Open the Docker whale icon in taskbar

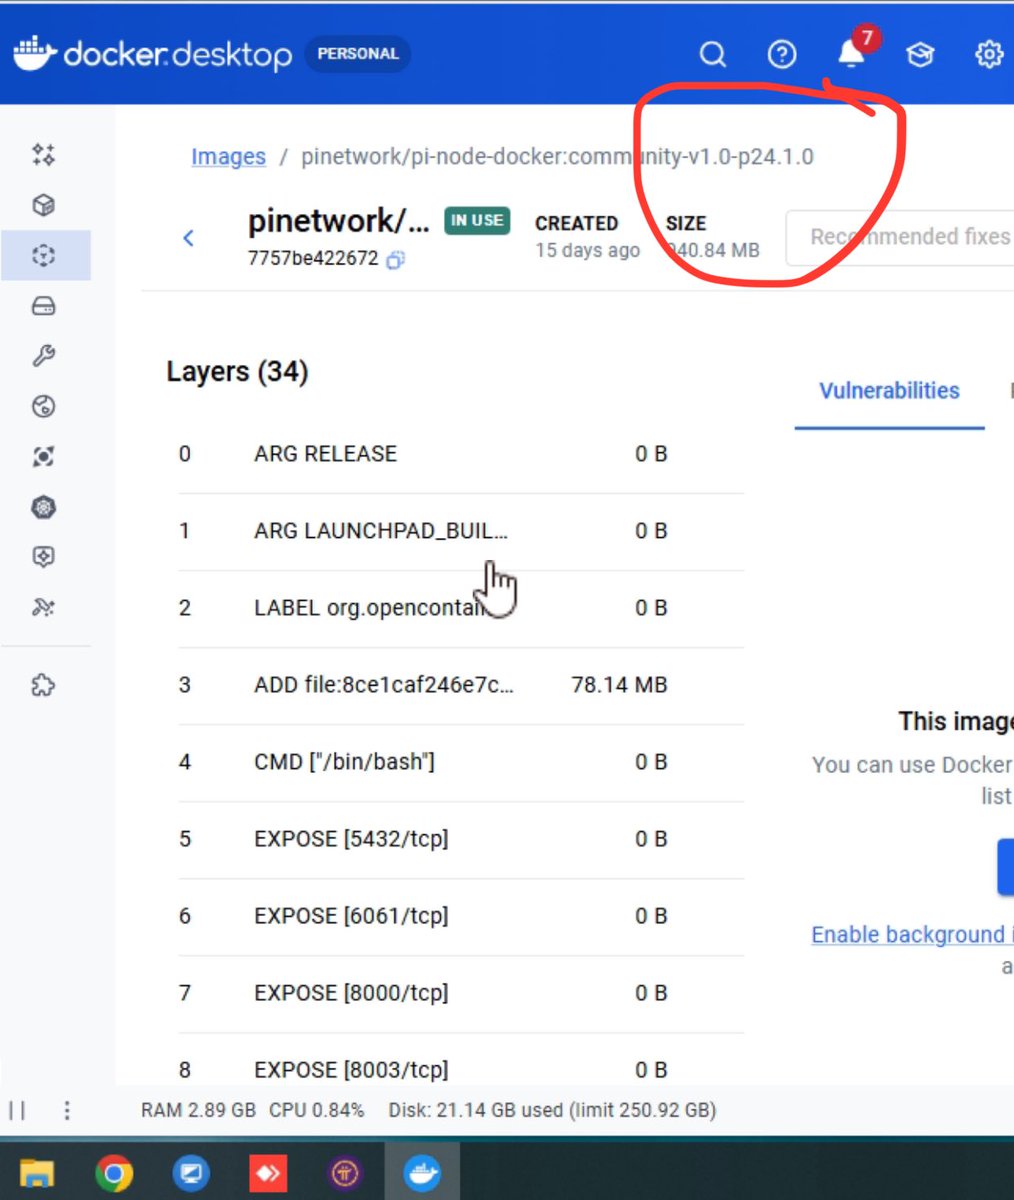(422, 1172)
